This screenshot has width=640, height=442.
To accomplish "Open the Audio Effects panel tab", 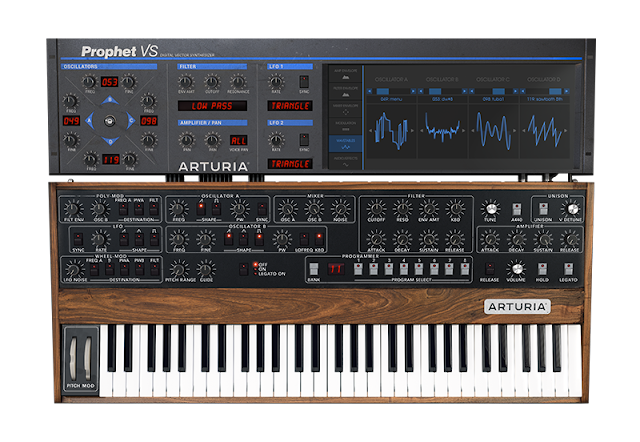I will coord(345,161).
